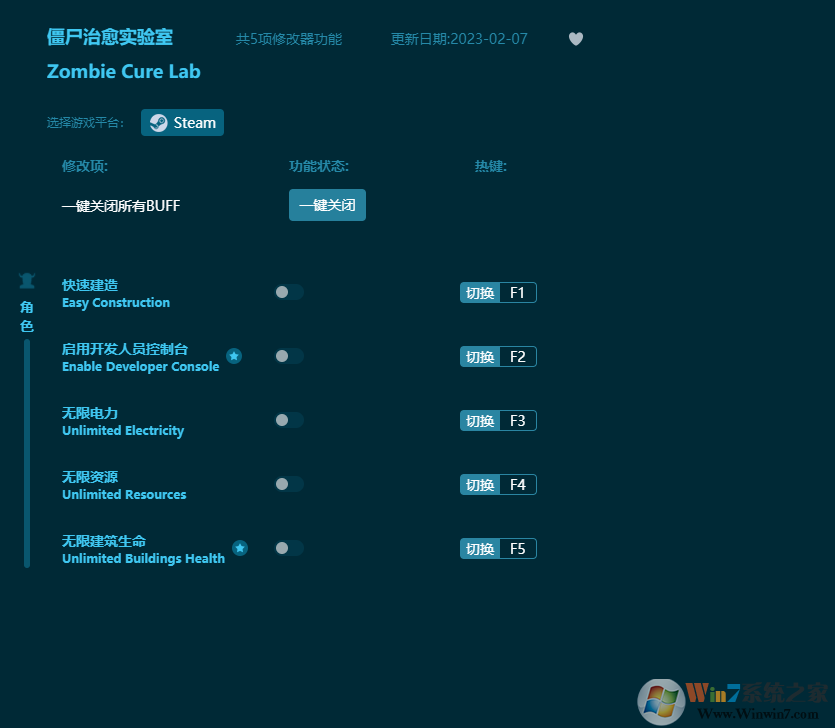Click the 无限电力 label
The width and height of the screenshot is (835, 728).
90,413
